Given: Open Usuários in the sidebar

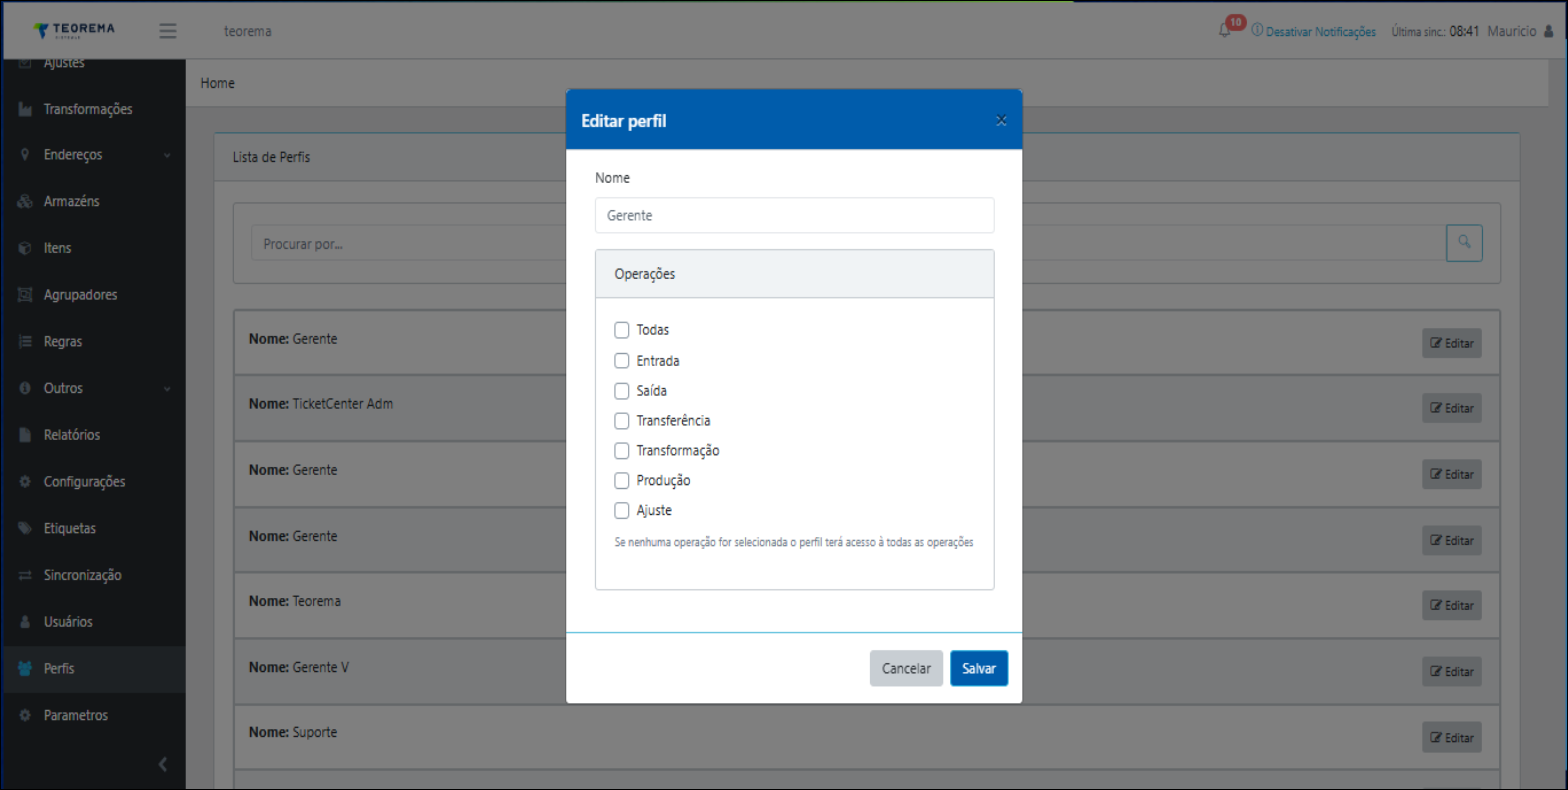Looking at the screenshot, I should click(68, 622).
